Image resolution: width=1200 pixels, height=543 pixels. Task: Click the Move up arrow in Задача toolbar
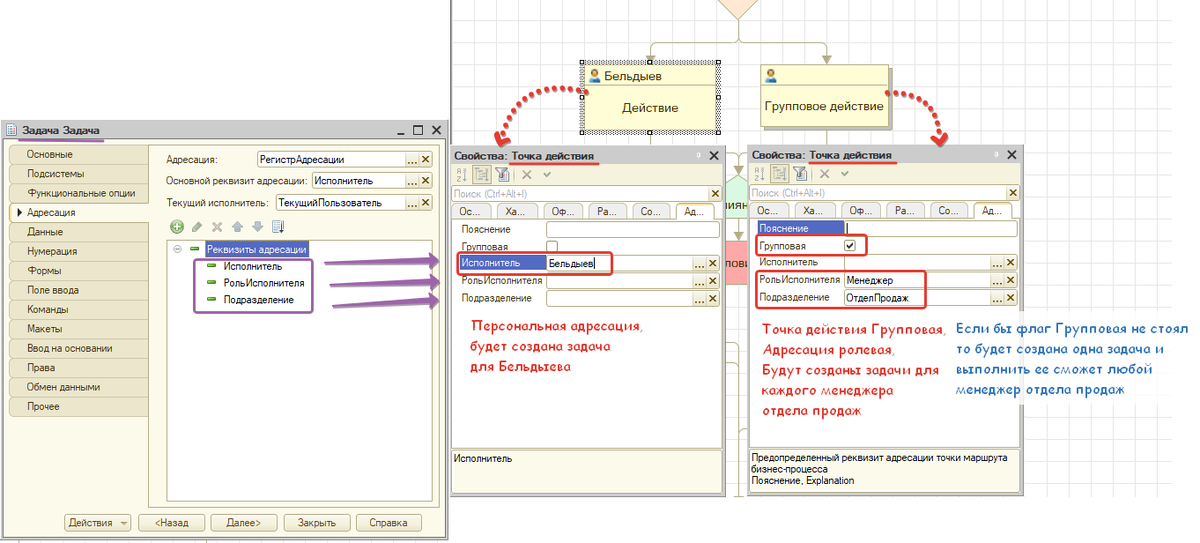pyautogui.click(x=237, y=227)
